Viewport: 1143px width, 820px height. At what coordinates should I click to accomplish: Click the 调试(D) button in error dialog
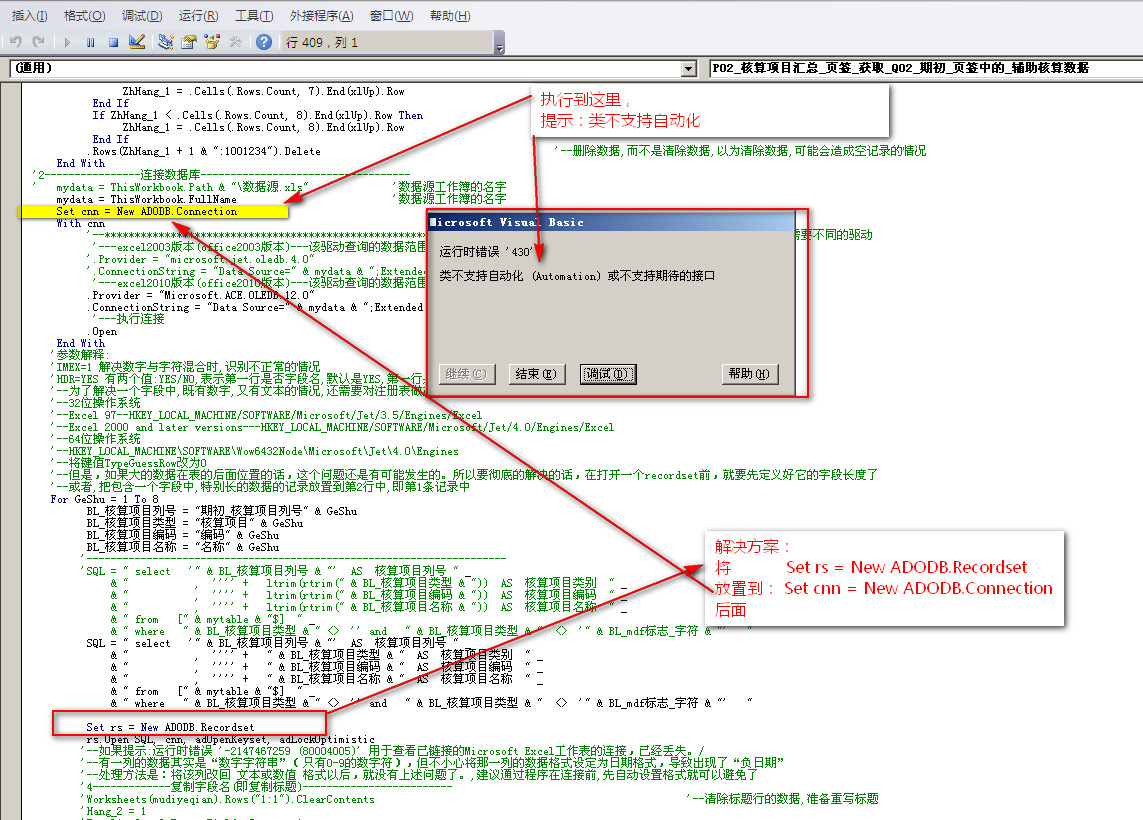click(608, 374)
